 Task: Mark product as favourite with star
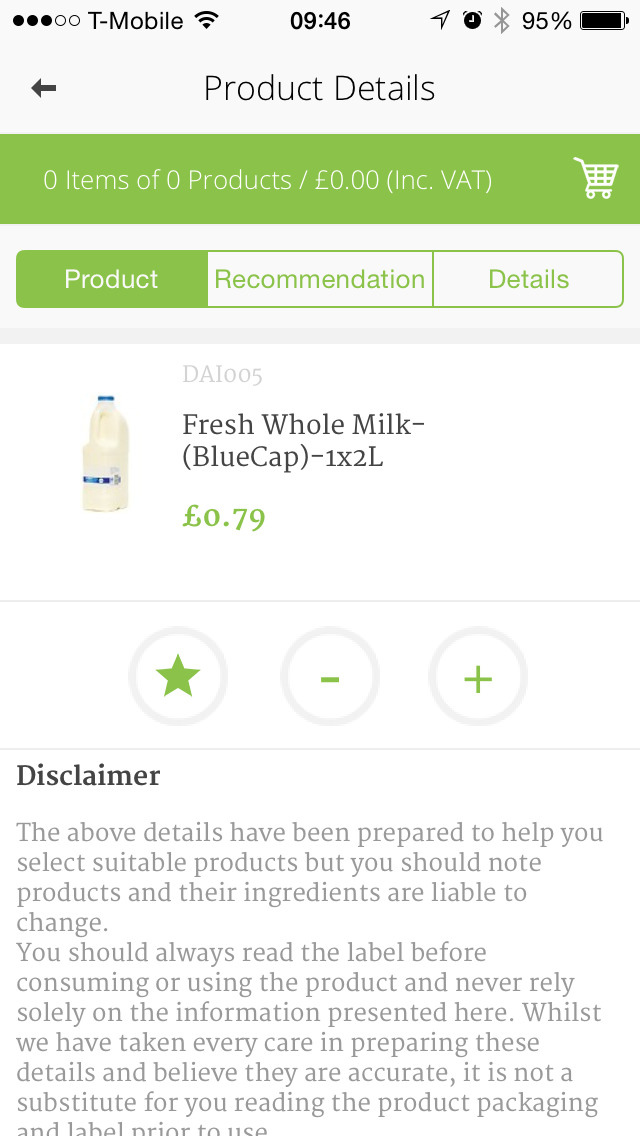point(178,677)
